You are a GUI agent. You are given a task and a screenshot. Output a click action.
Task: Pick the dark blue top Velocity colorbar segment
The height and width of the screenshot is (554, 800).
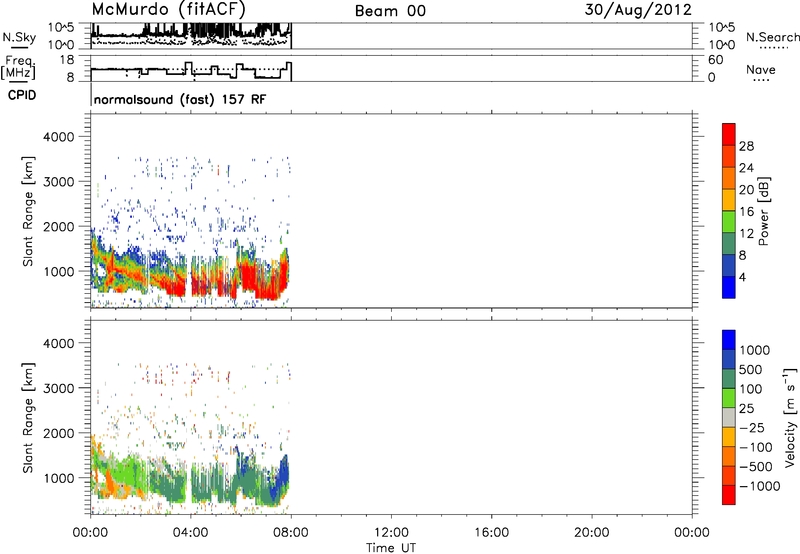[x=729, y=340]
